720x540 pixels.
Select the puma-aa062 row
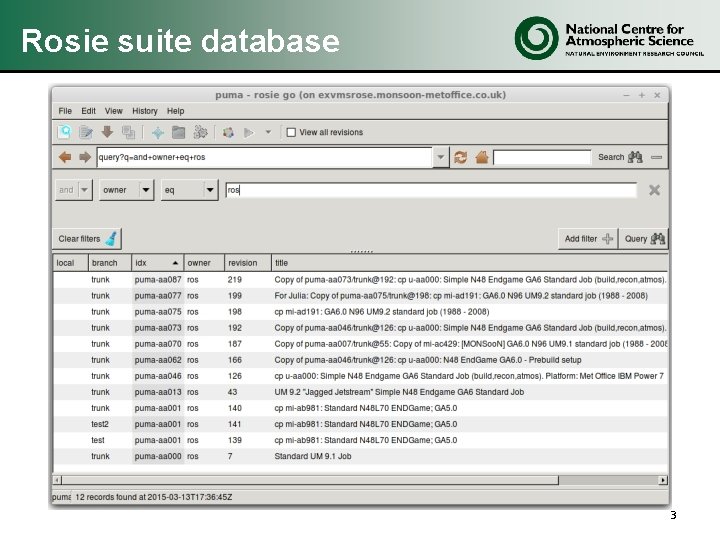360,360
